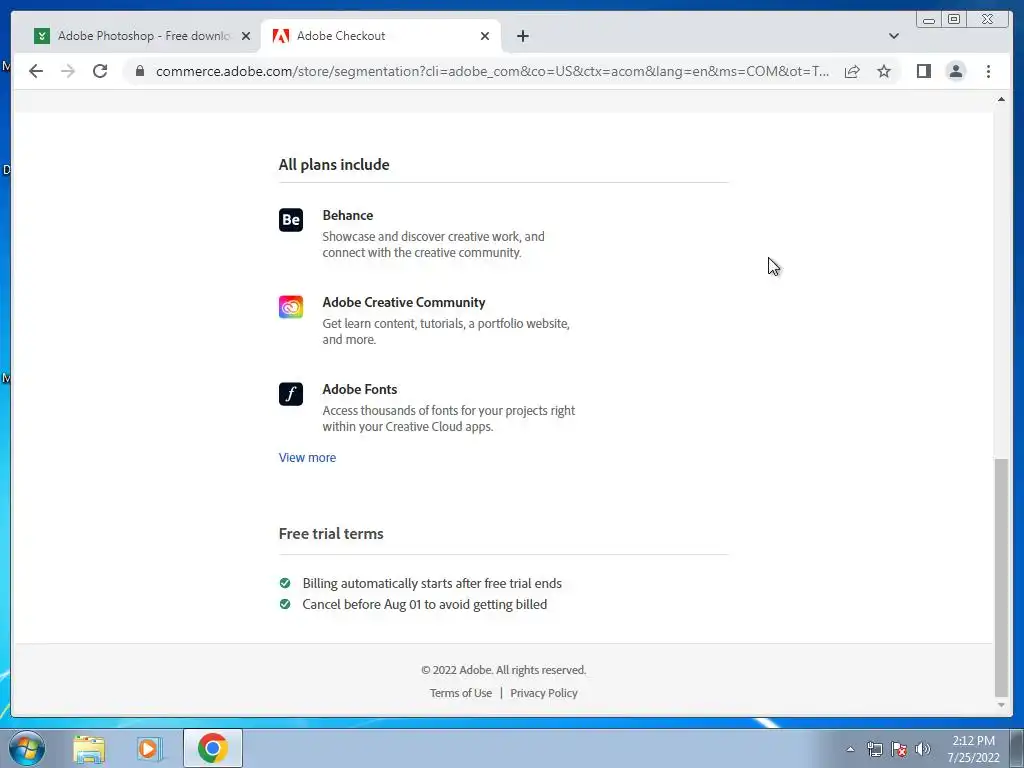
Task: Bookmark this page with the star icon
Action: pyautogui.click(x=884, y=71)
